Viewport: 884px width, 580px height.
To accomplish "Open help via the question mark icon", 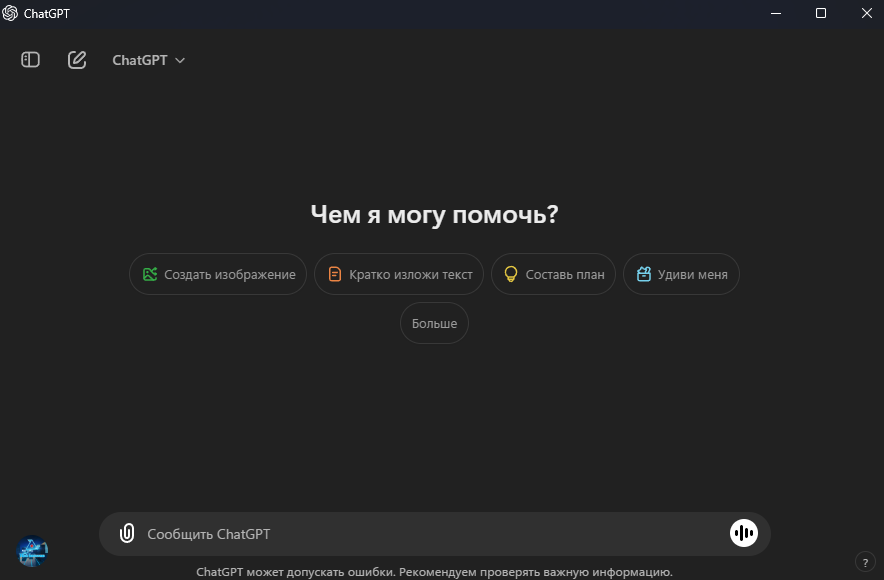I will [865, 562].
